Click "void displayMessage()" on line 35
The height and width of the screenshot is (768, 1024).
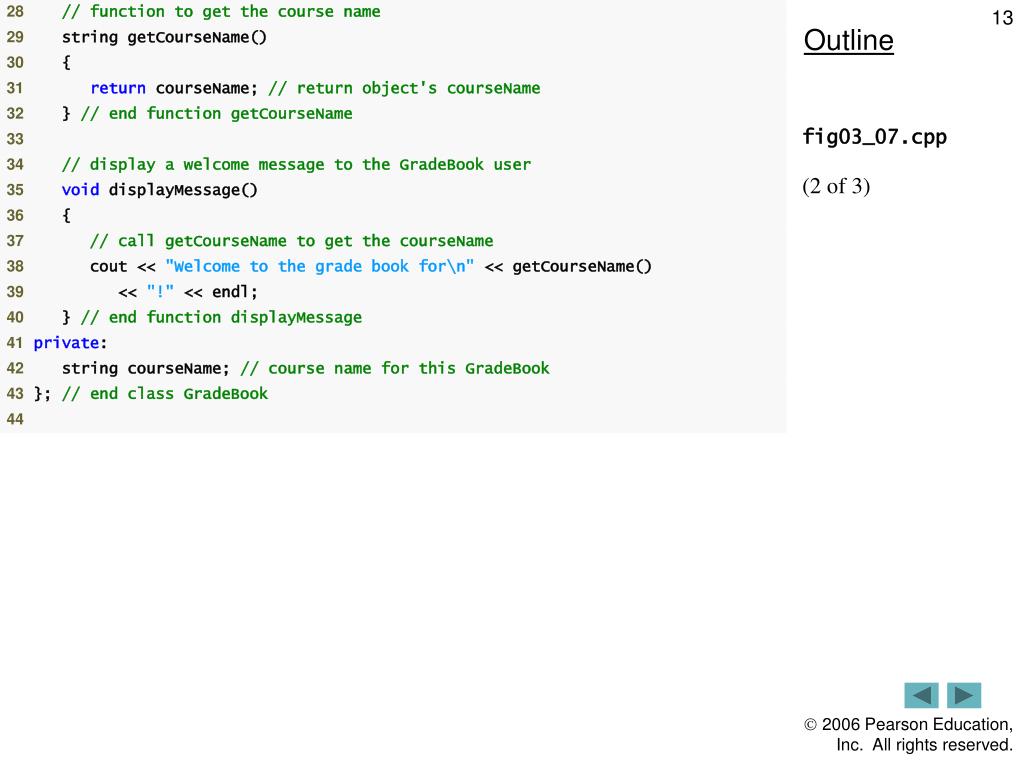[x=160, y=190]
